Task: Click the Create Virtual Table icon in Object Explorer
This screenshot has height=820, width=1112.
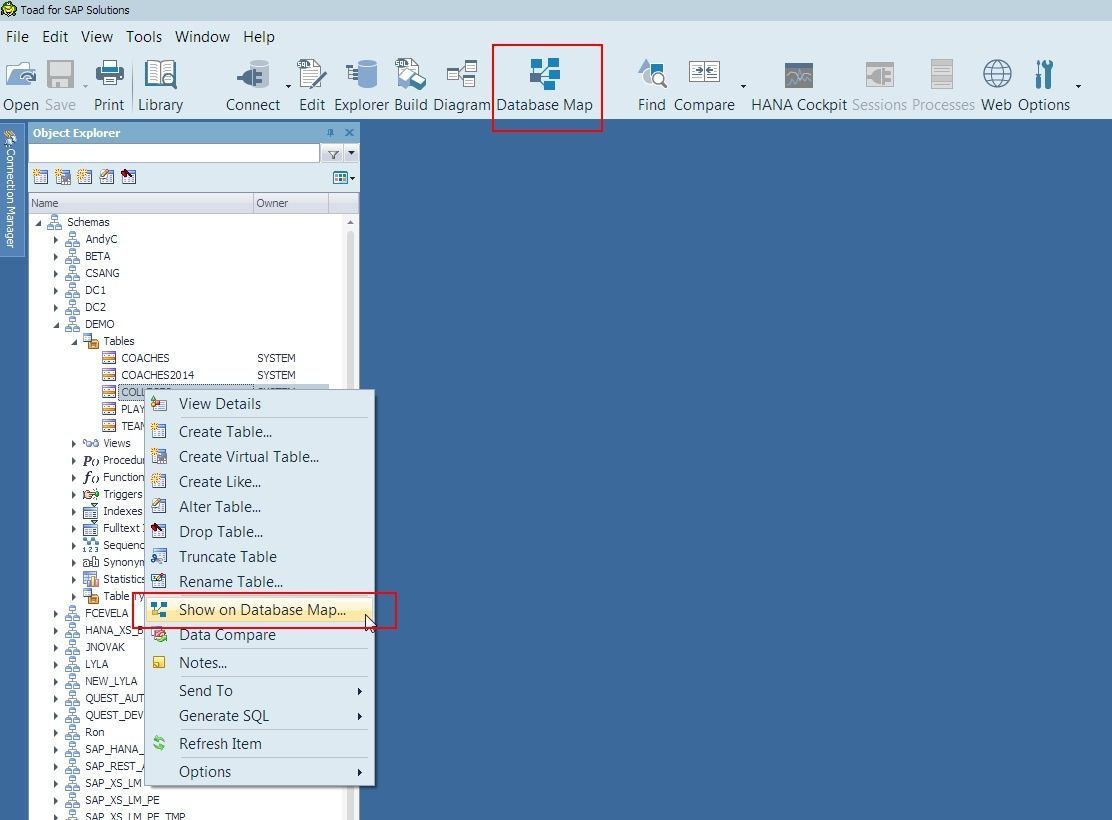Action: point(62,177)
